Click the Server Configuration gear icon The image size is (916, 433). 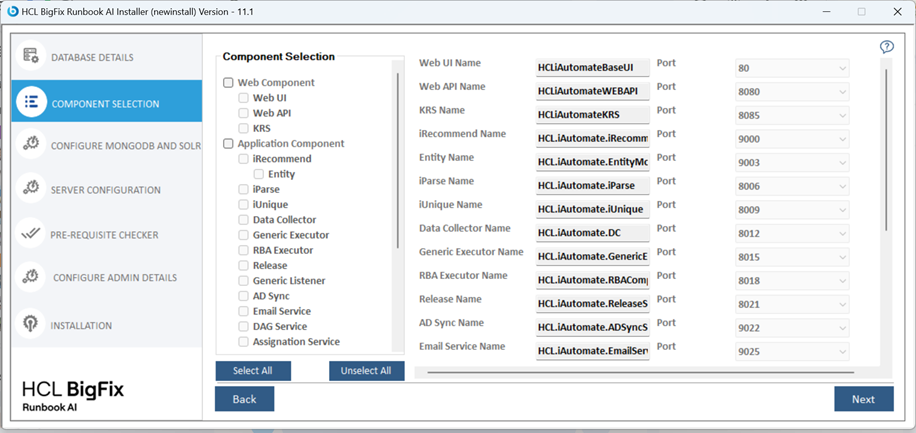click(31, 188)
